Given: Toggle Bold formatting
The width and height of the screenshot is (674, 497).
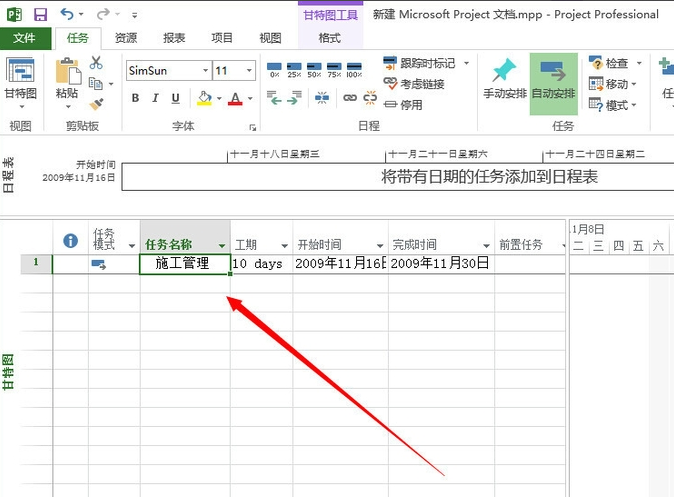Looking at the screenshot, I should point(135,98).
